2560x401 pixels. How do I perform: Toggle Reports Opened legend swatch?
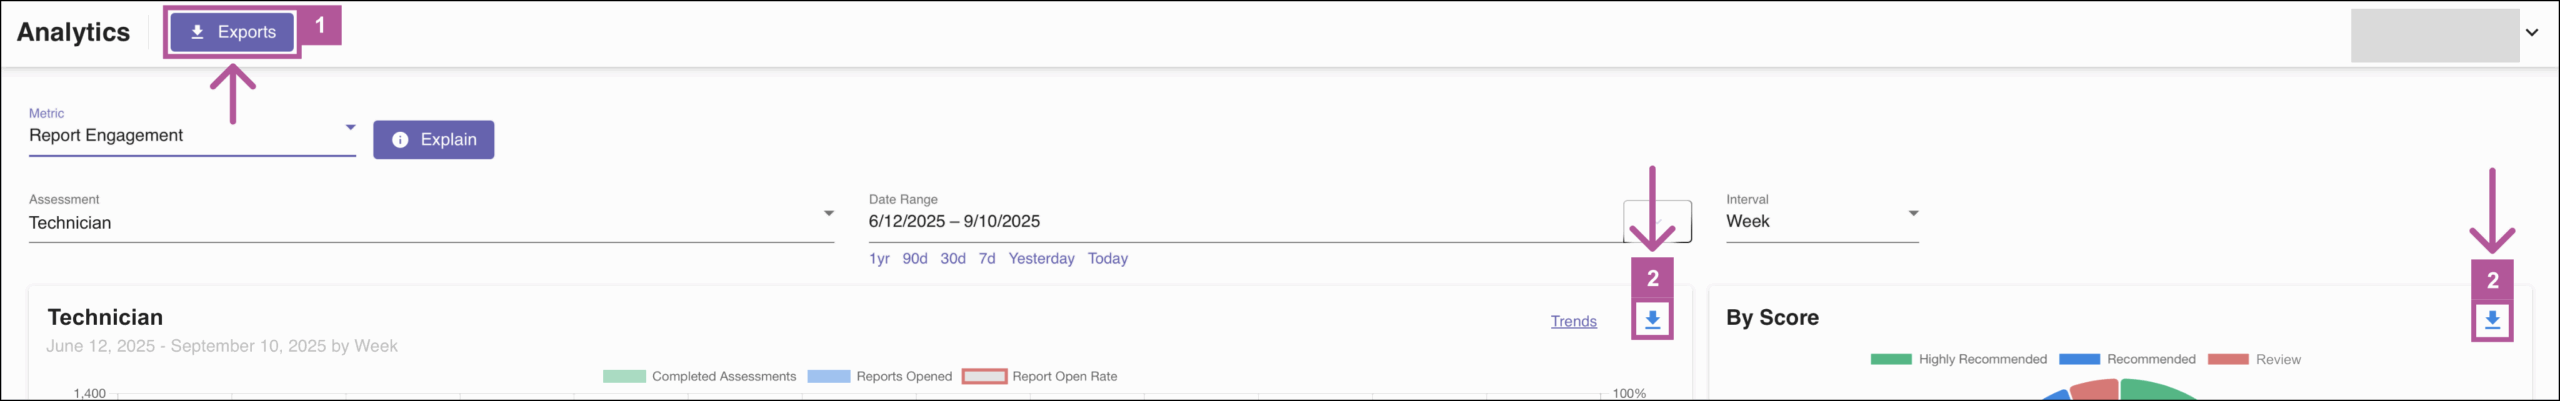(x=828, y=377)
